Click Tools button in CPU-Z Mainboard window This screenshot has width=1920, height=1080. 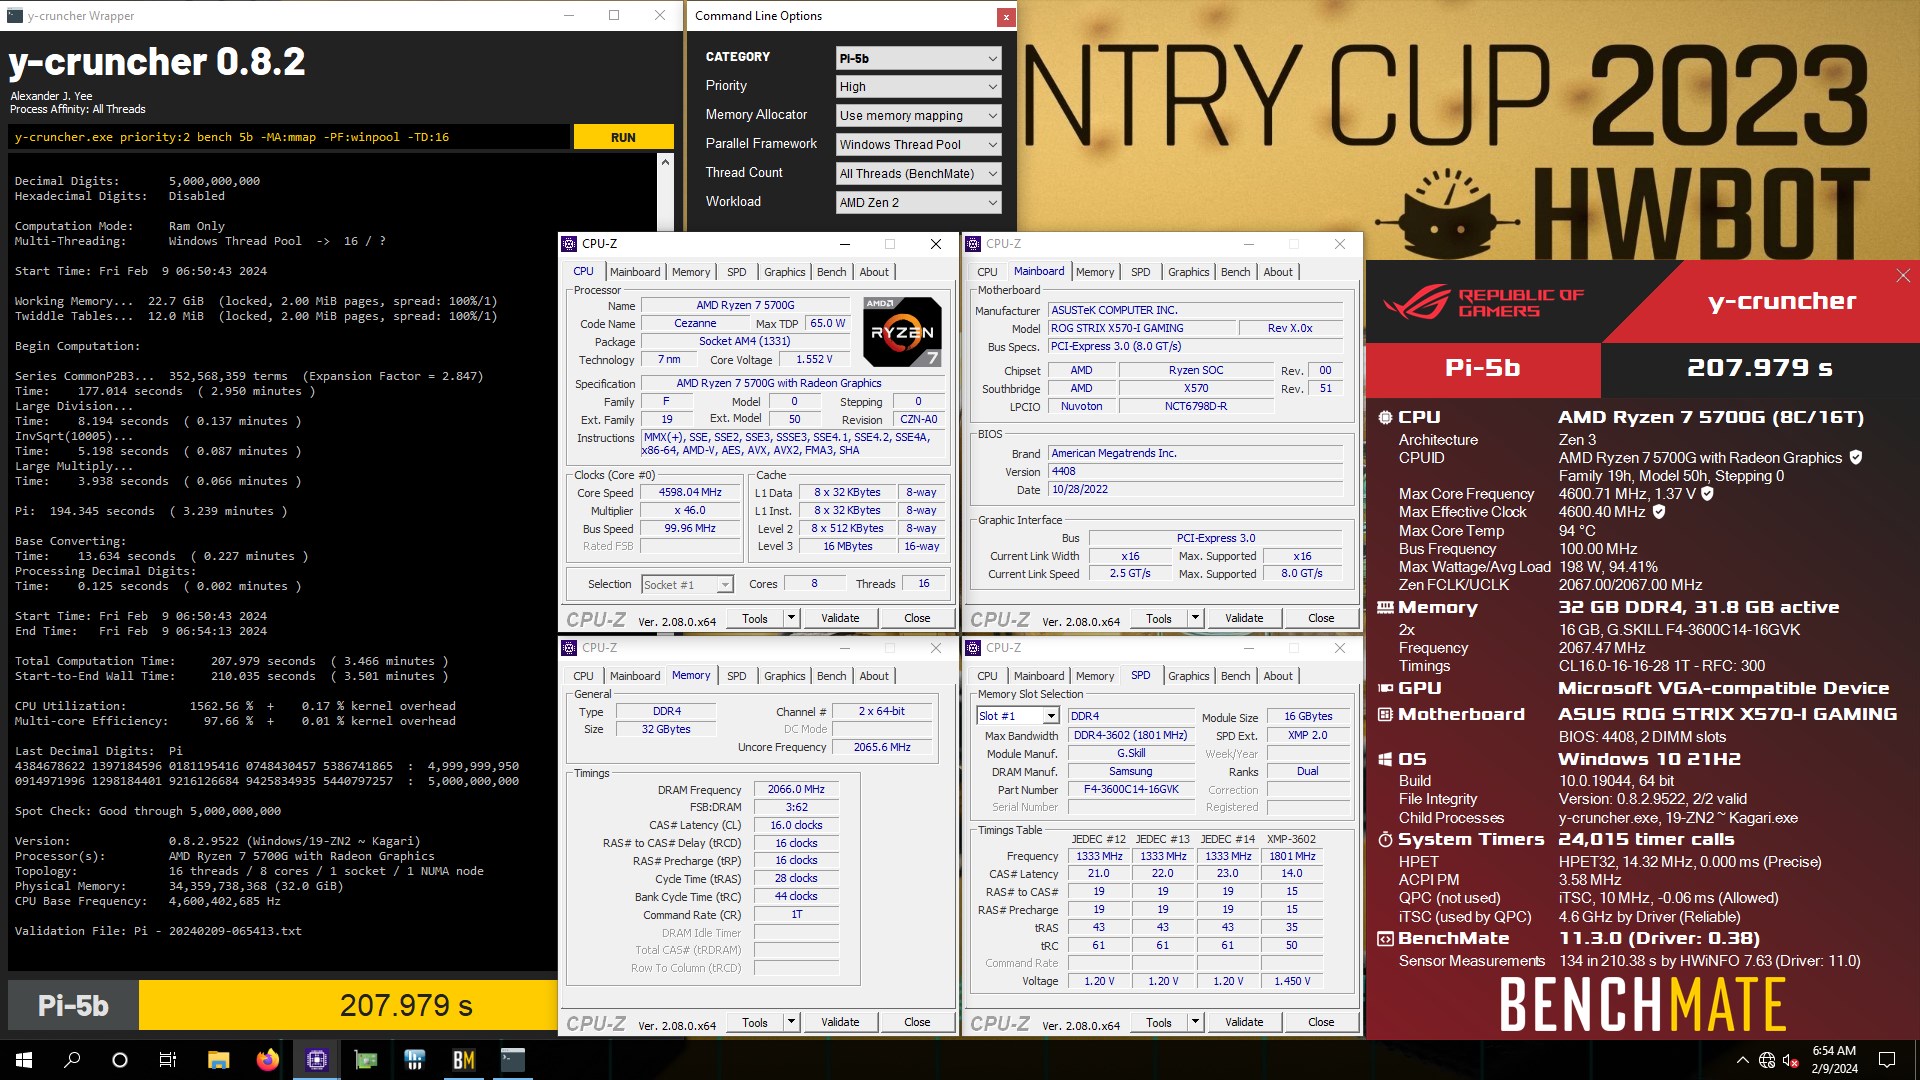(x=1159, y=618)
